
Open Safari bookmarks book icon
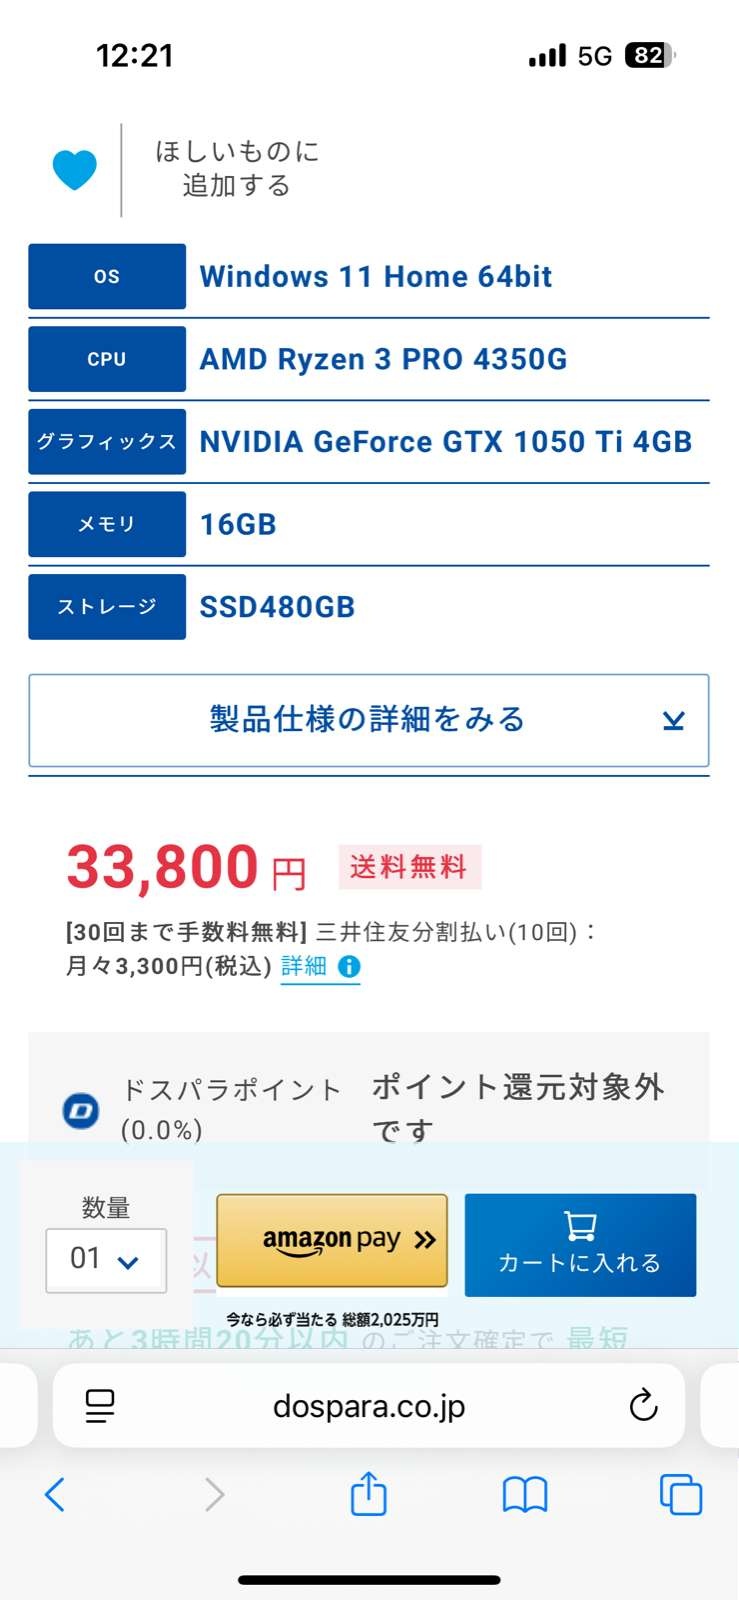(x=525, y=1495)
